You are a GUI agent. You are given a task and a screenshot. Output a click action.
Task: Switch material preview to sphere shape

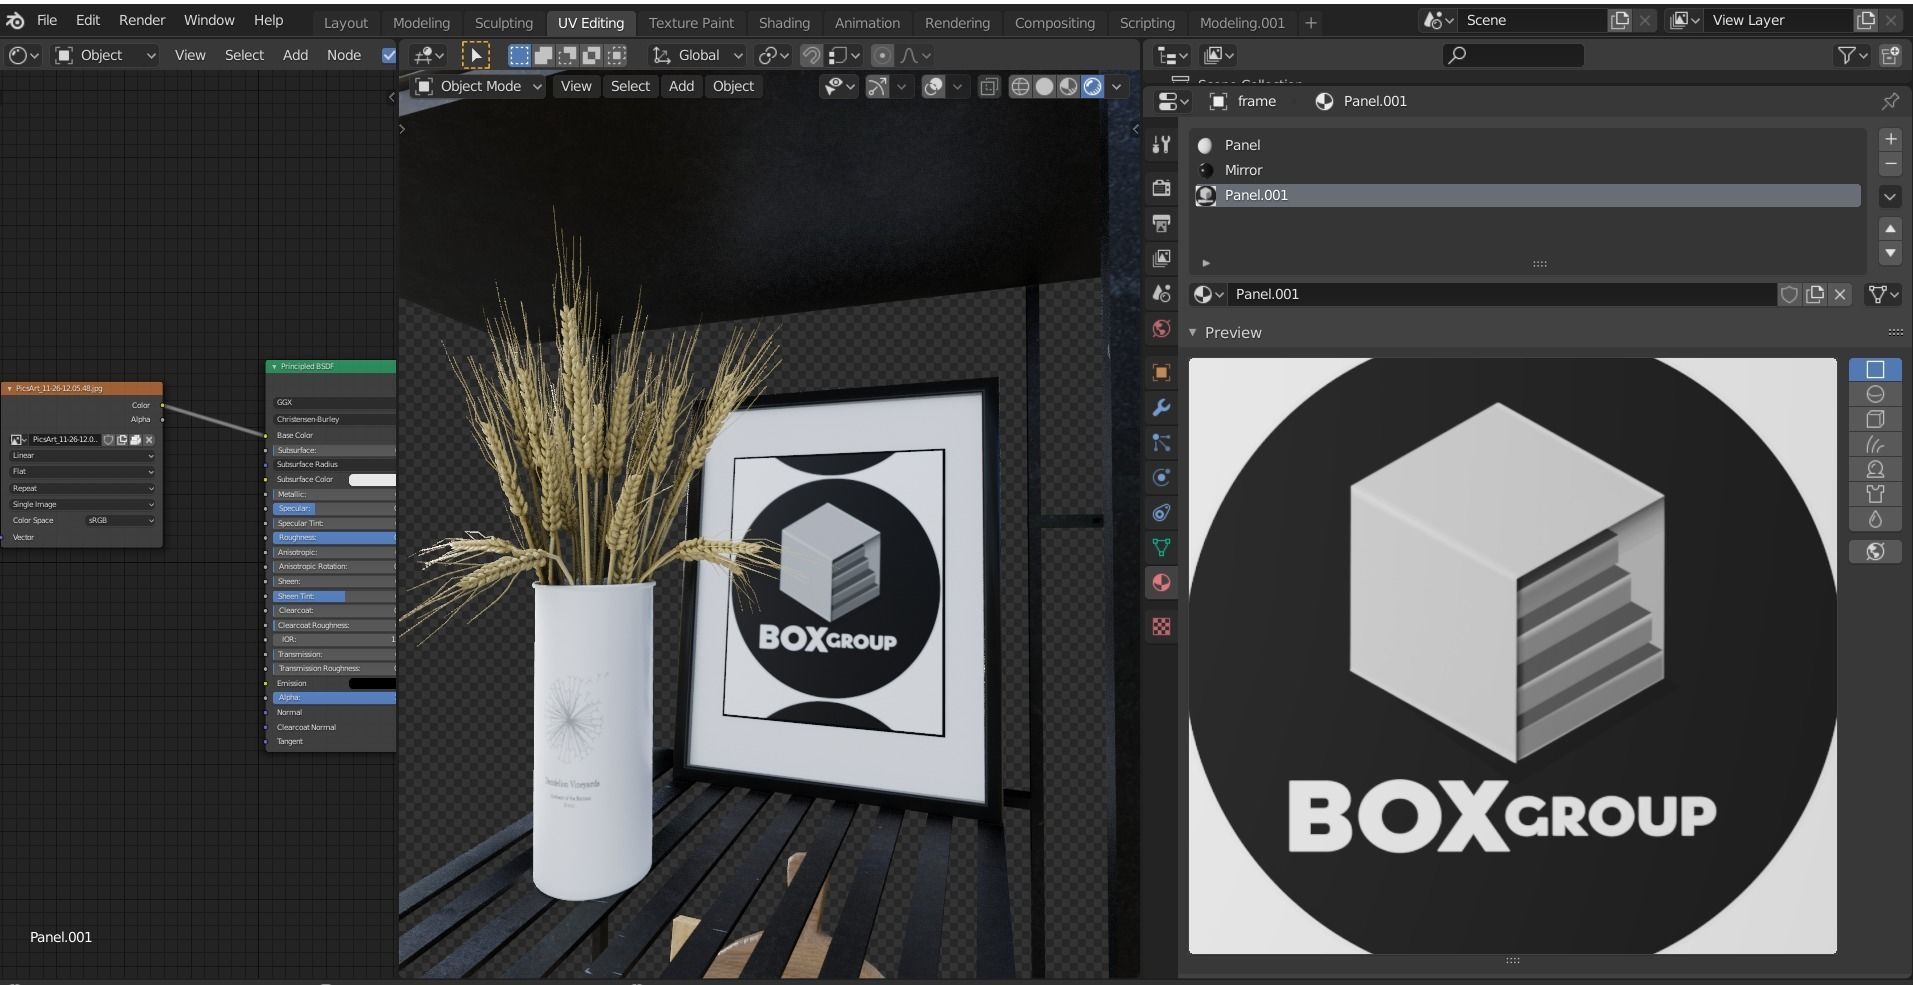1877,394
